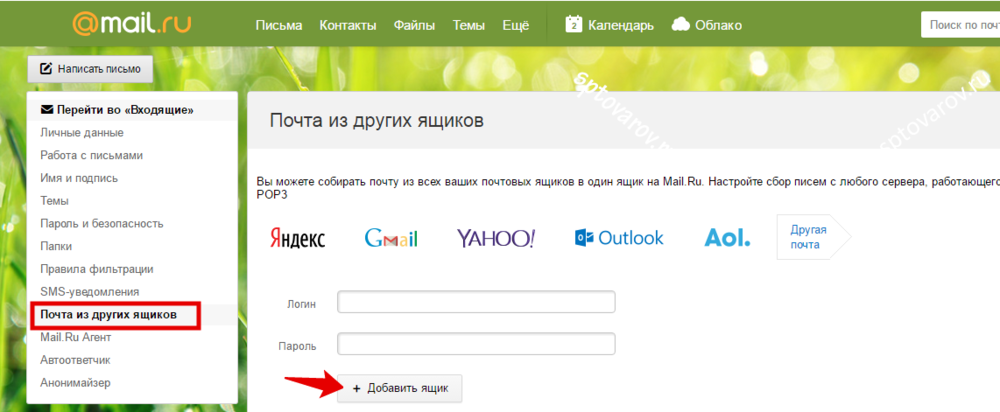
Task: Open Личные данные settings
Action: tap(82, 133)
